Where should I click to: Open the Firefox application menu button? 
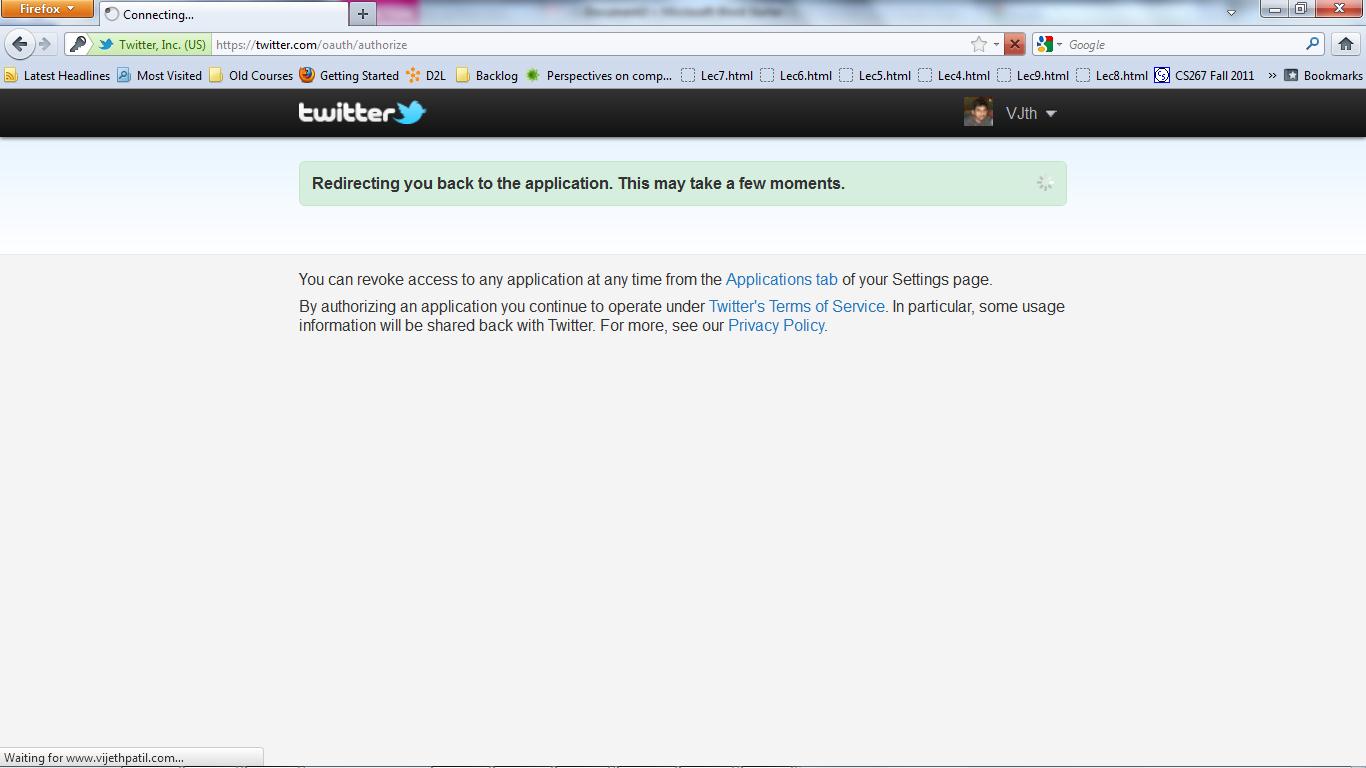[47, 9]
